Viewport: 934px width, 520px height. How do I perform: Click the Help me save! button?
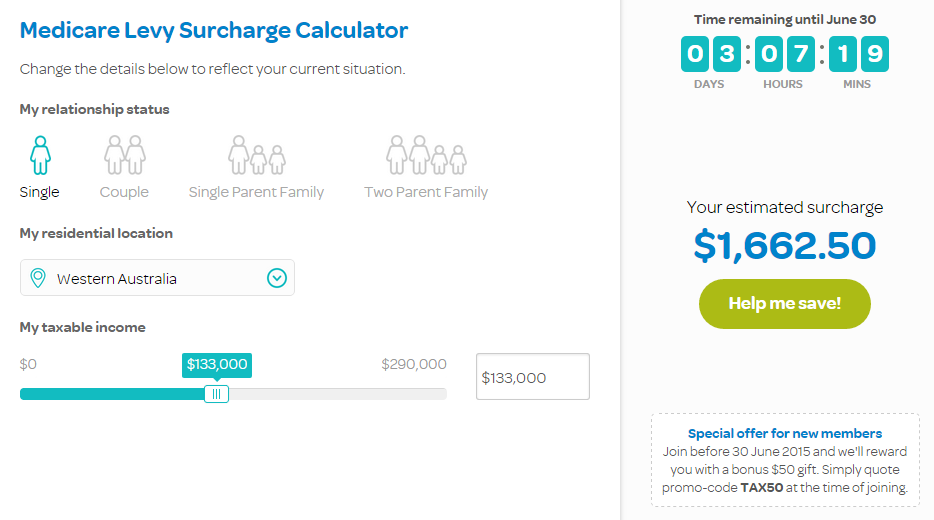coord(784,304)
